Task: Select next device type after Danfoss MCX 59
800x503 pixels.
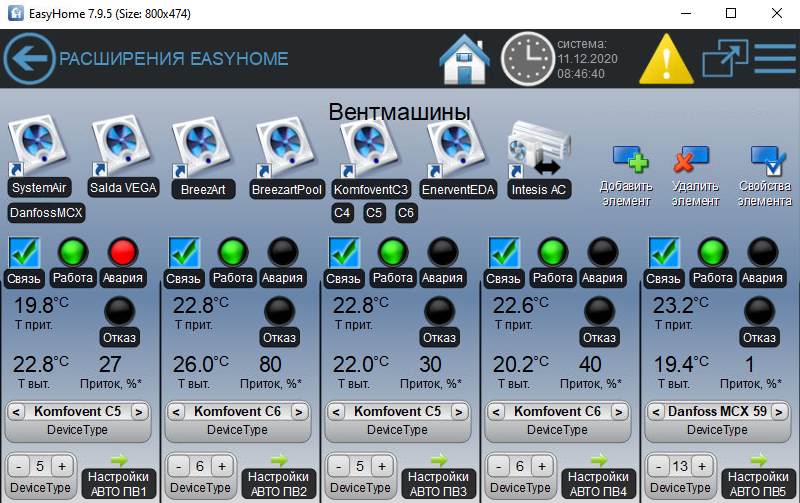Action: [x=779, y=411]
